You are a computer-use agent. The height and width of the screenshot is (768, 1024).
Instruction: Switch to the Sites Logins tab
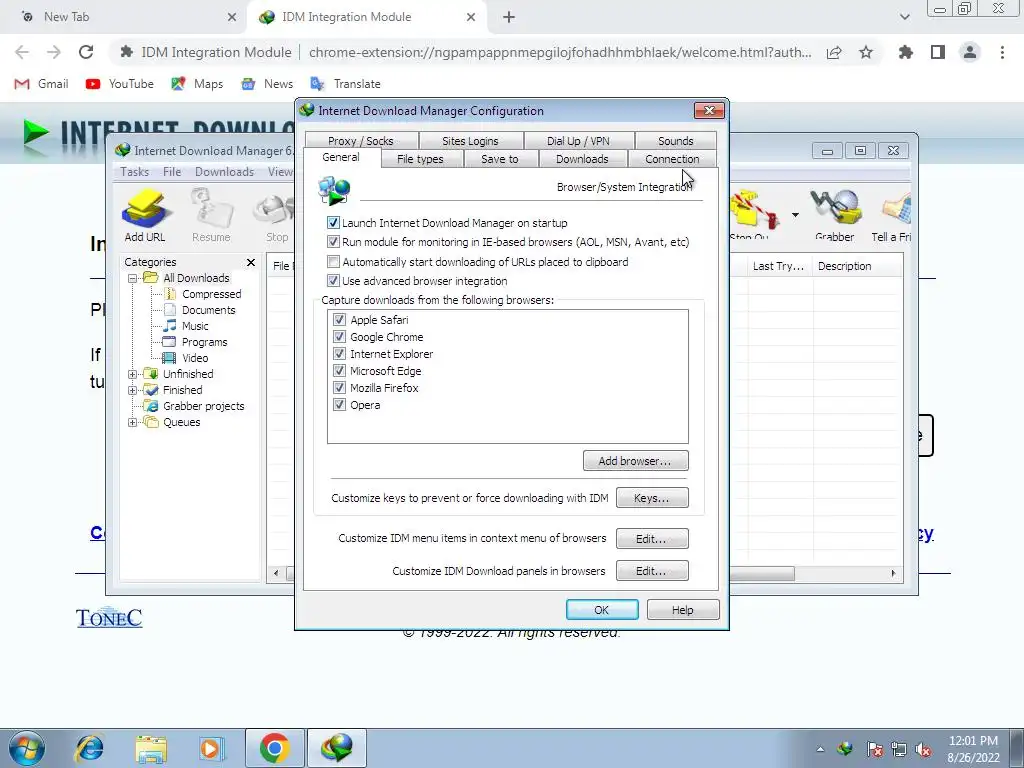(470, 140)
